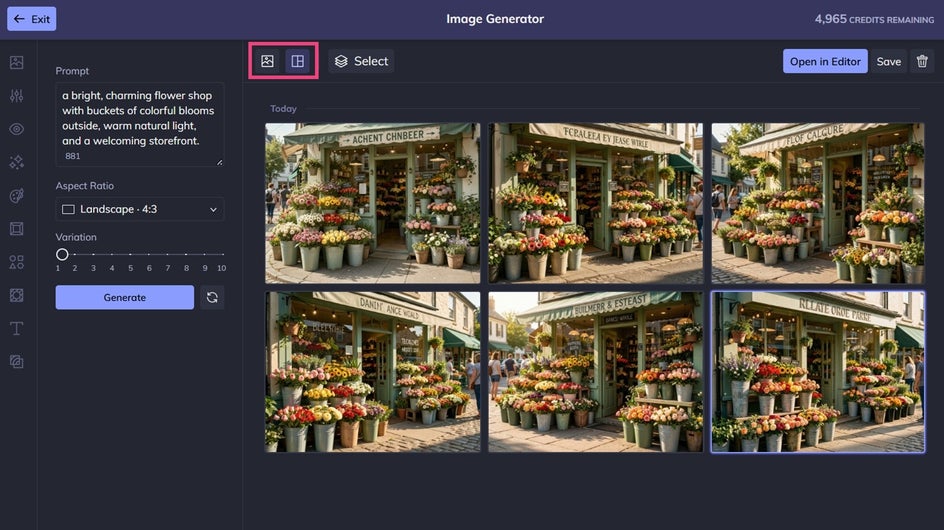Select the texture pattern tool in sidebar
Image resolution: width=944 pixels, height=530 pixels.
(17, 295)
